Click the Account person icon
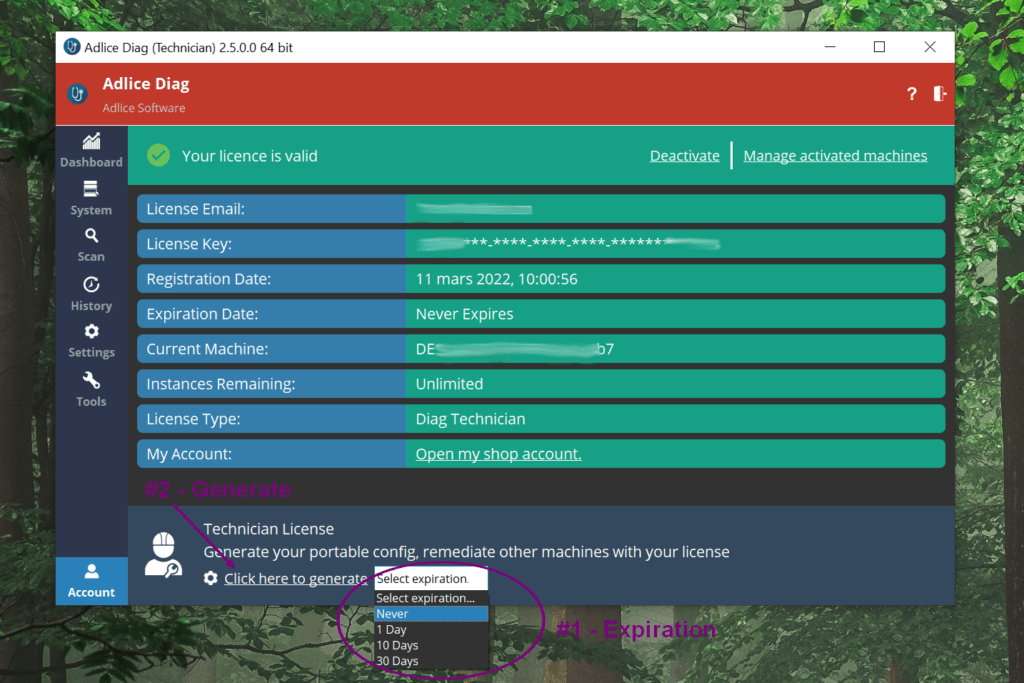The height and width of the screenshot is (683, 1024). [x=91, y=572]
